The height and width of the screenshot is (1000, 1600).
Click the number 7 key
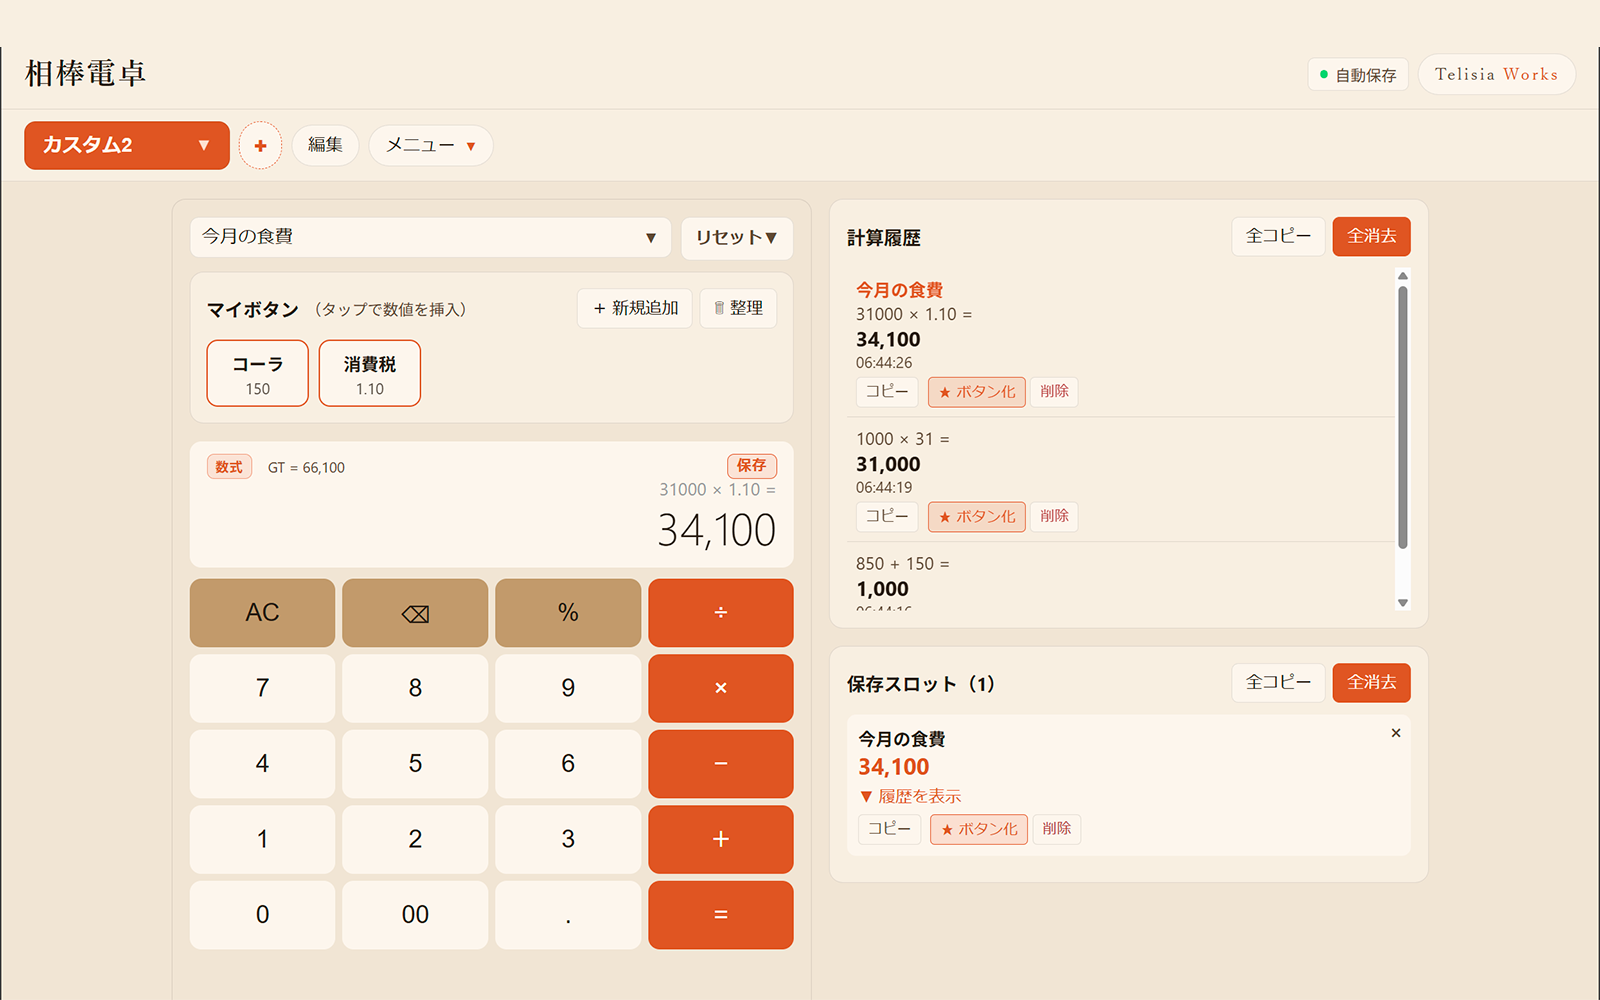click(262, 688)
